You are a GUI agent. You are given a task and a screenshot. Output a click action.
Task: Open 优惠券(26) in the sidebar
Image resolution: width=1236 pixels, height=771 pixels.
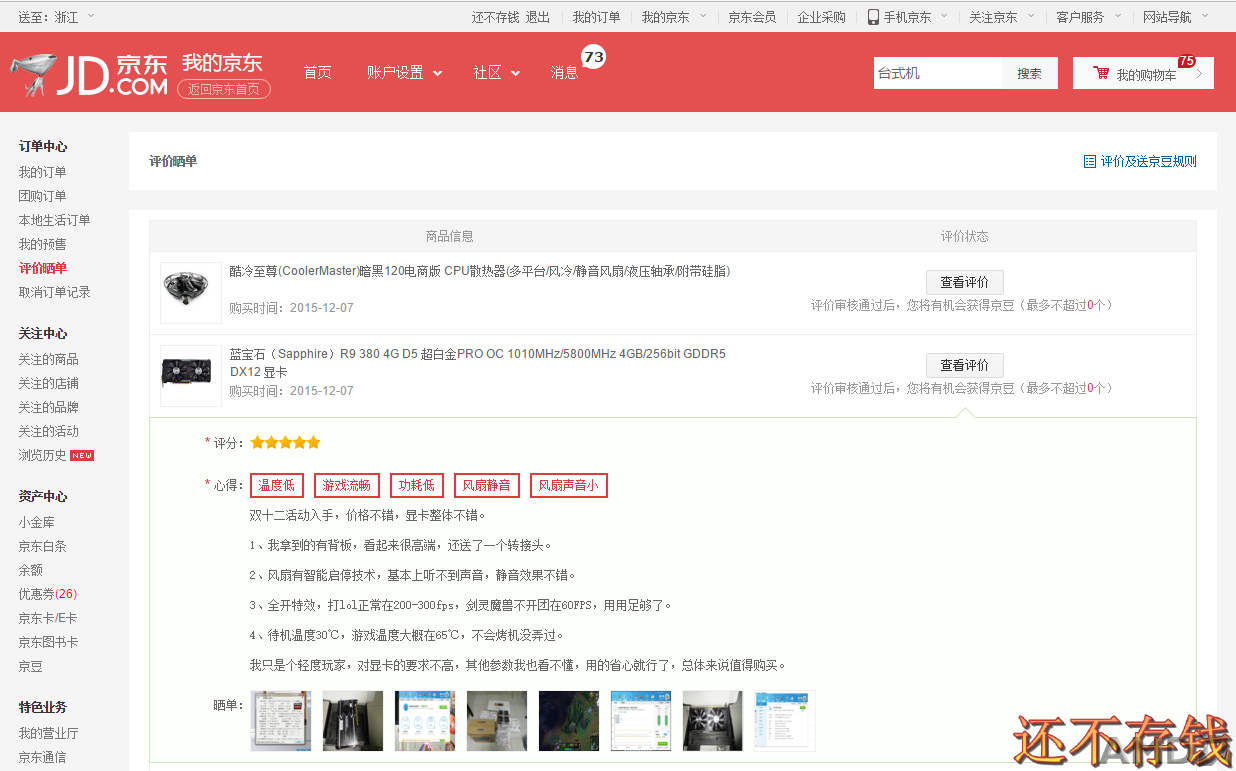(47, 594)
